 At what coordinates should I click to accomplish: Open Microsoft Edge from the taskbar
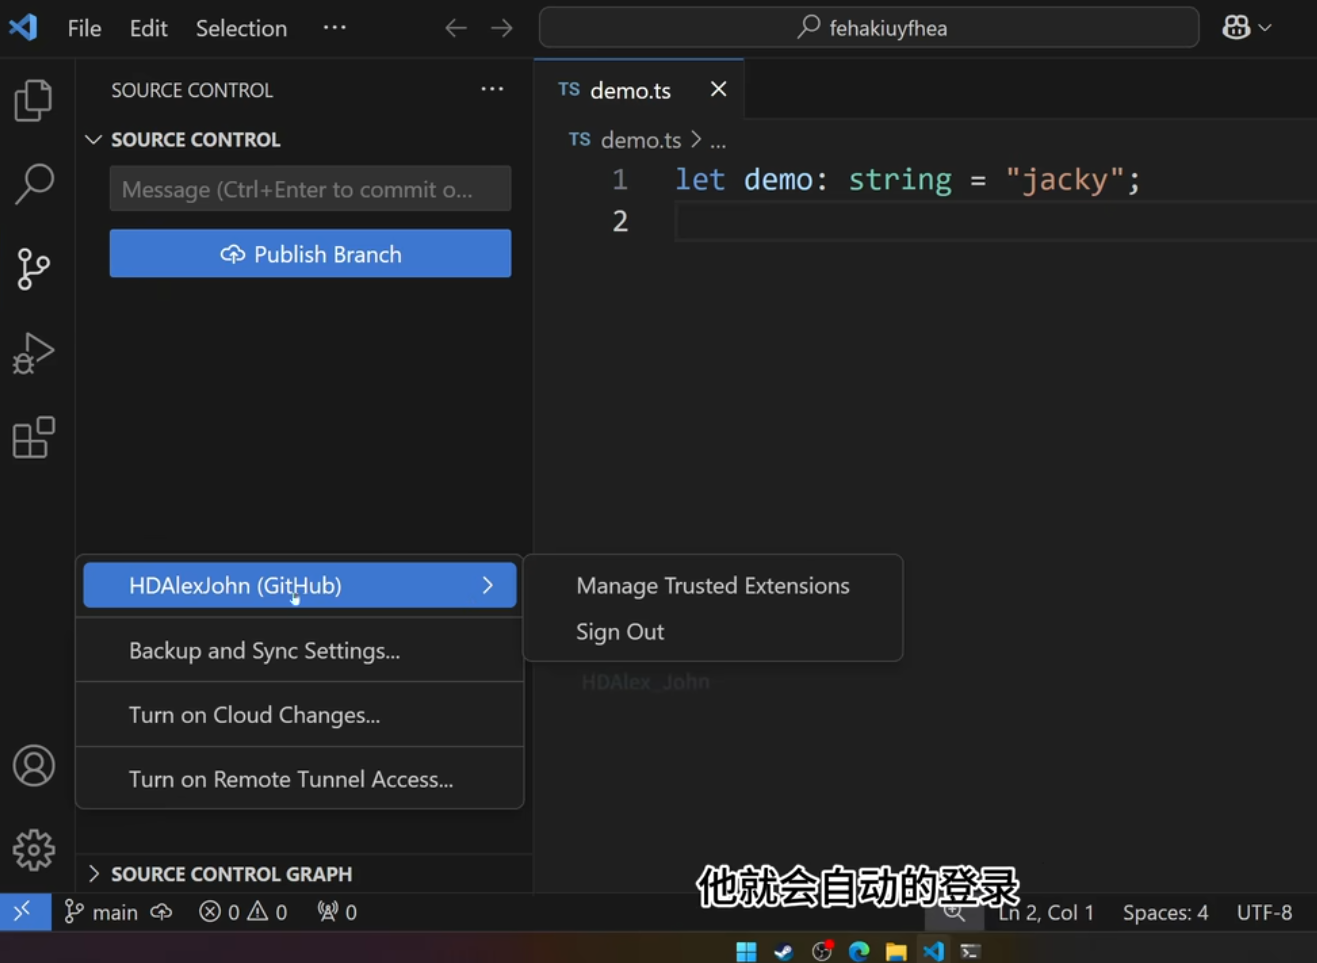(859, 950)
